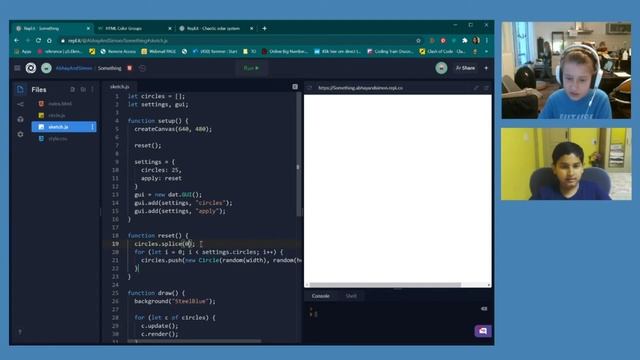Viewport: 640px width, 360px height.
Task: Bookmark this page with star icon
Action: 418,40
